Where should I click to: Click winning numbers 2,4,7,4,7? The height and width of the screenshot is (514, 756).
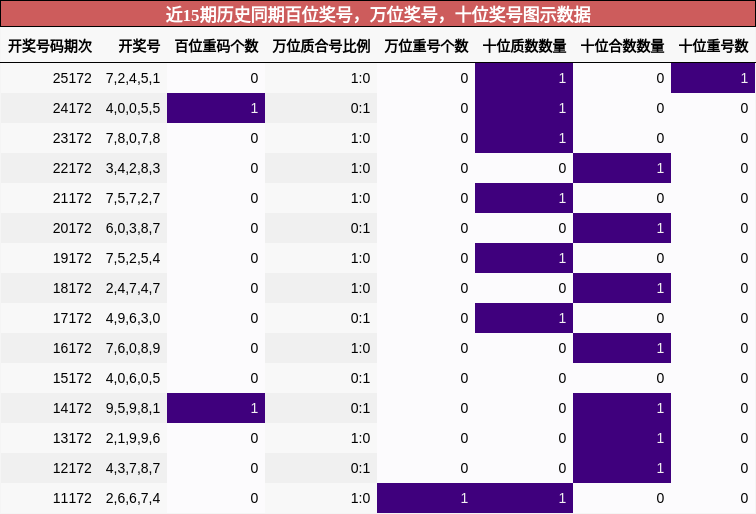pos(133,288)
